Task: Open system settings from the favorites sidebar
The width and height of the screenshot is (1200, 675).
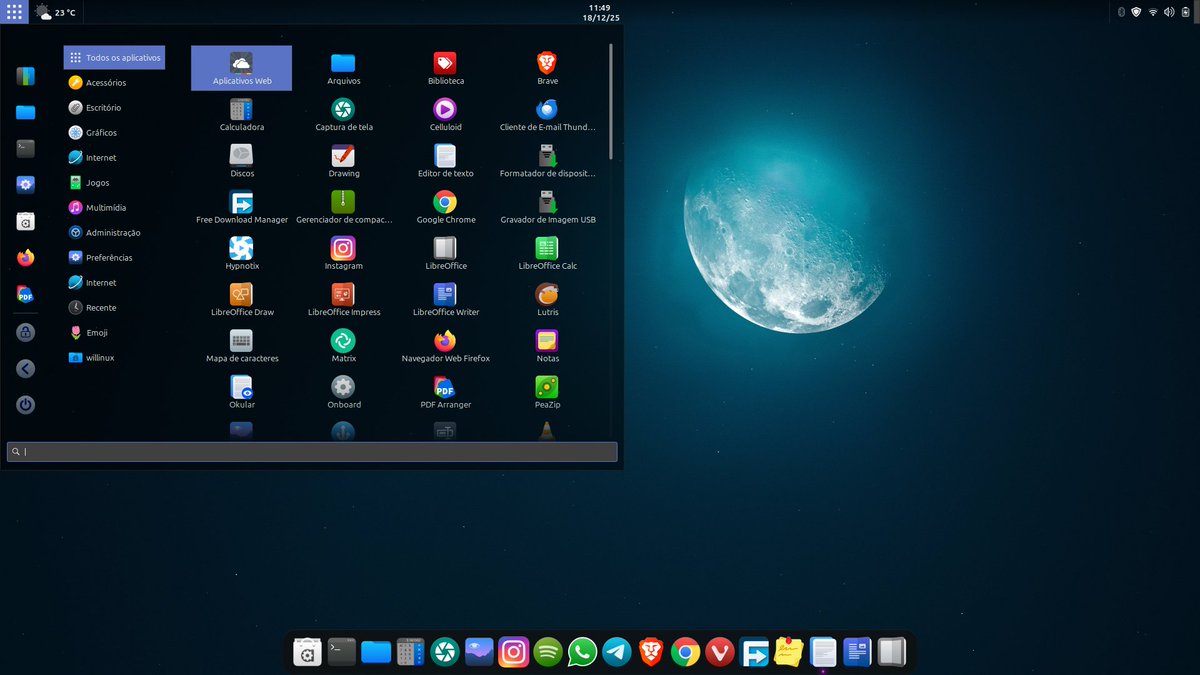Action: [x=26, y=185]
